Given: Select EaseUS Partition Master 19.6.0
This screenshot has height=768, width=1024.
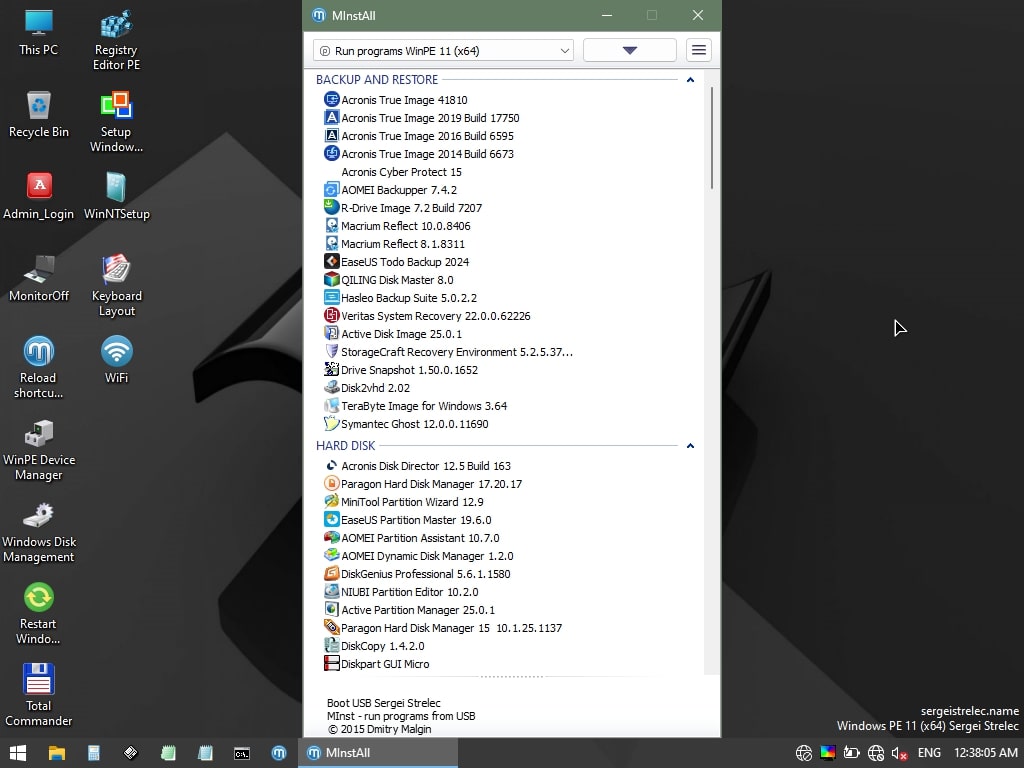Looking at the screenshot, I should coord(416,520).
